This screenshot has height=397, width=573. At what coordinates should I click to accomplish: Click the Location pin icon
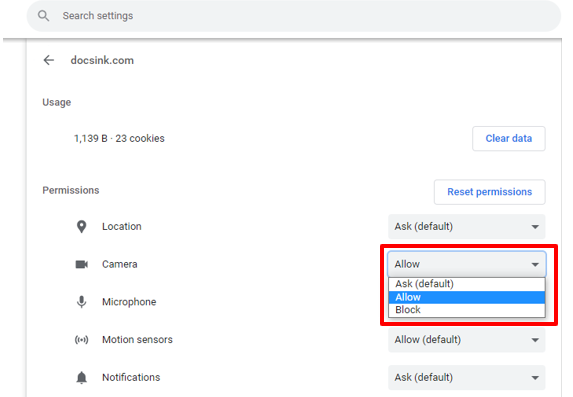click(x=81, y=227)
